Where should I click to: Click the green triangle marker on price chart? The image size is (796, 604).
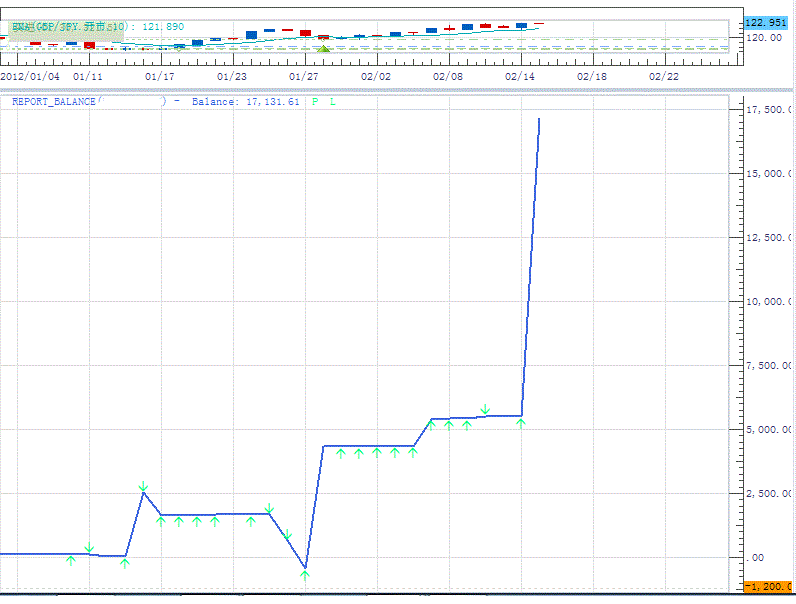pyautogui.click(x=323, y=48)
